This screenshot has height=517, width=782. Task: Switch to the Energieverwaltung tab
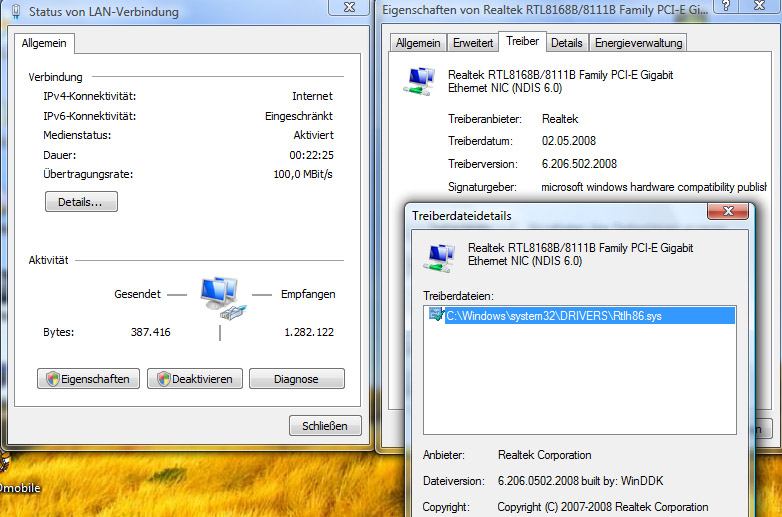pyautogui.click(x=638, y=43)
